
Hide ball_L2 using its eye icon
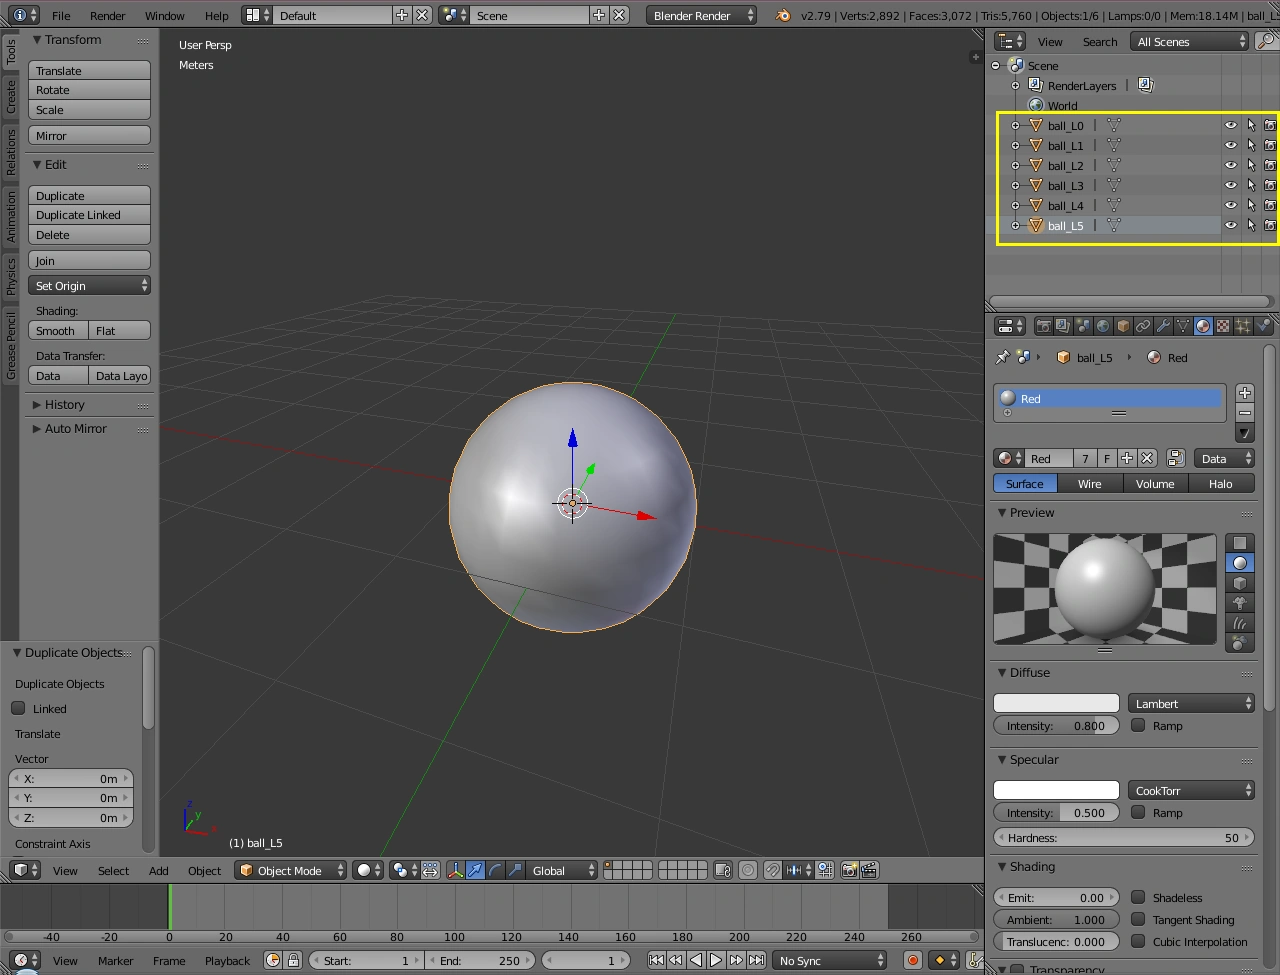point(1230,165)
